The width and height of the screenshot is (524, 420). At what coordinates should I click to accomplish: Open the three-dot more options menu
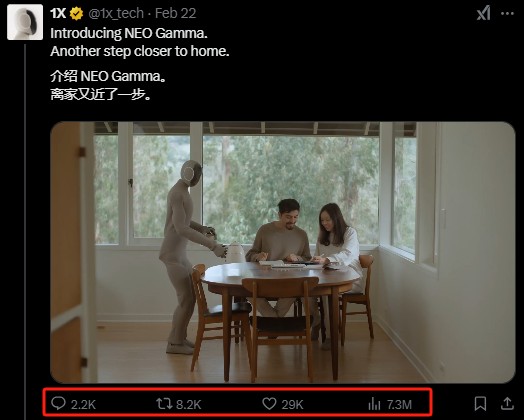pos(507,14)
